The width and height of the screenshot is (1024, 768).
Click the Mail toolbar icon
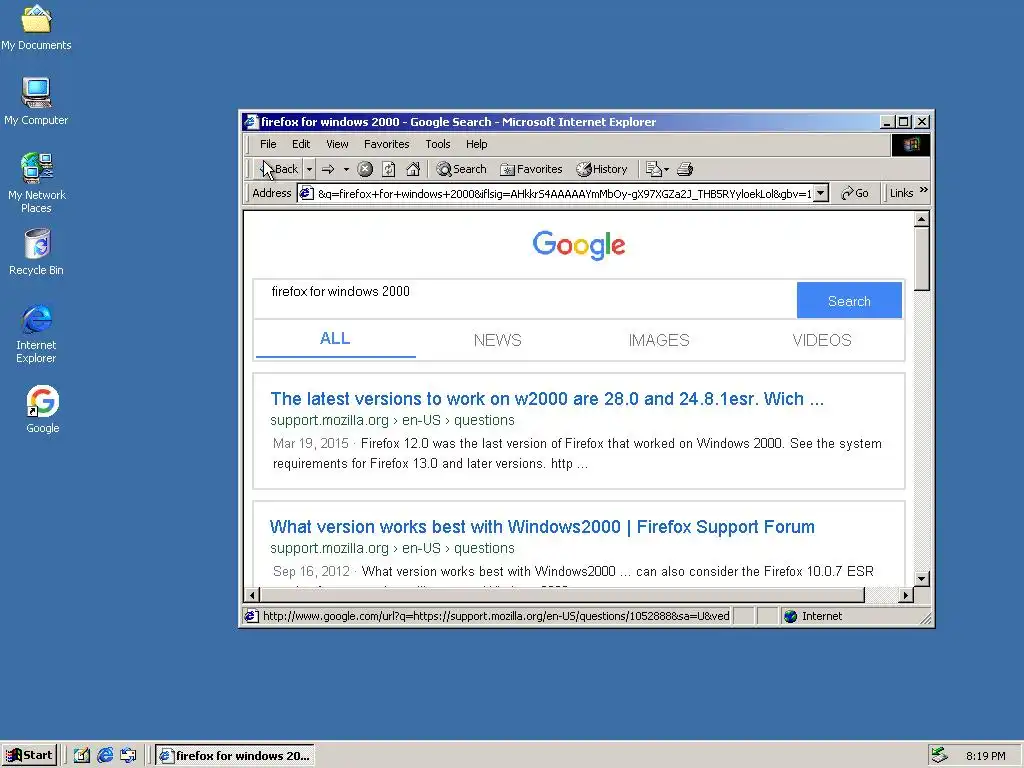tap(657, 169)
